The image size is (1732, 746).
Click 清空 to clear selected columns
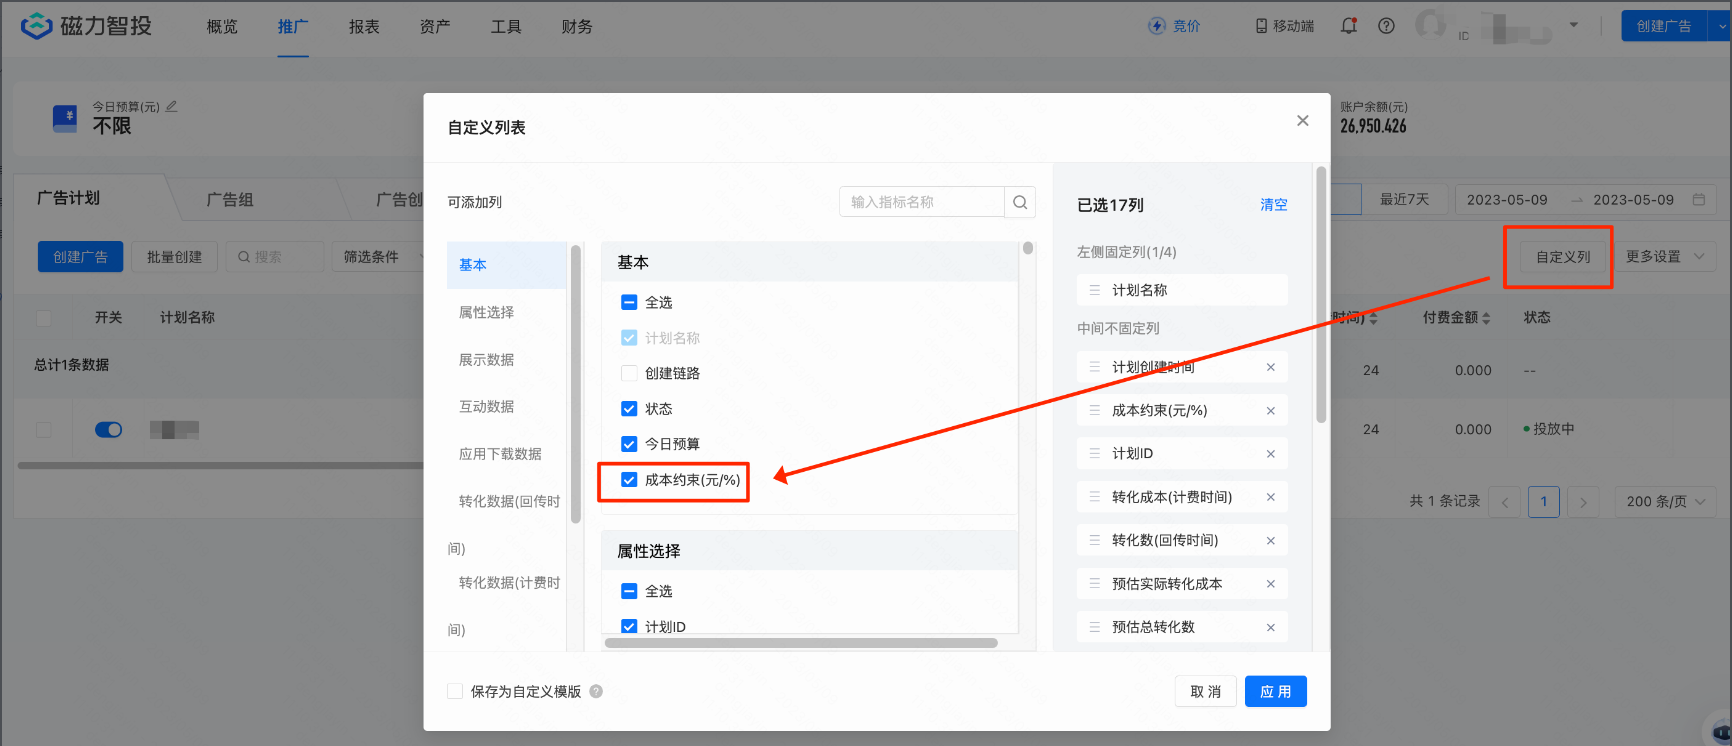1273,205
